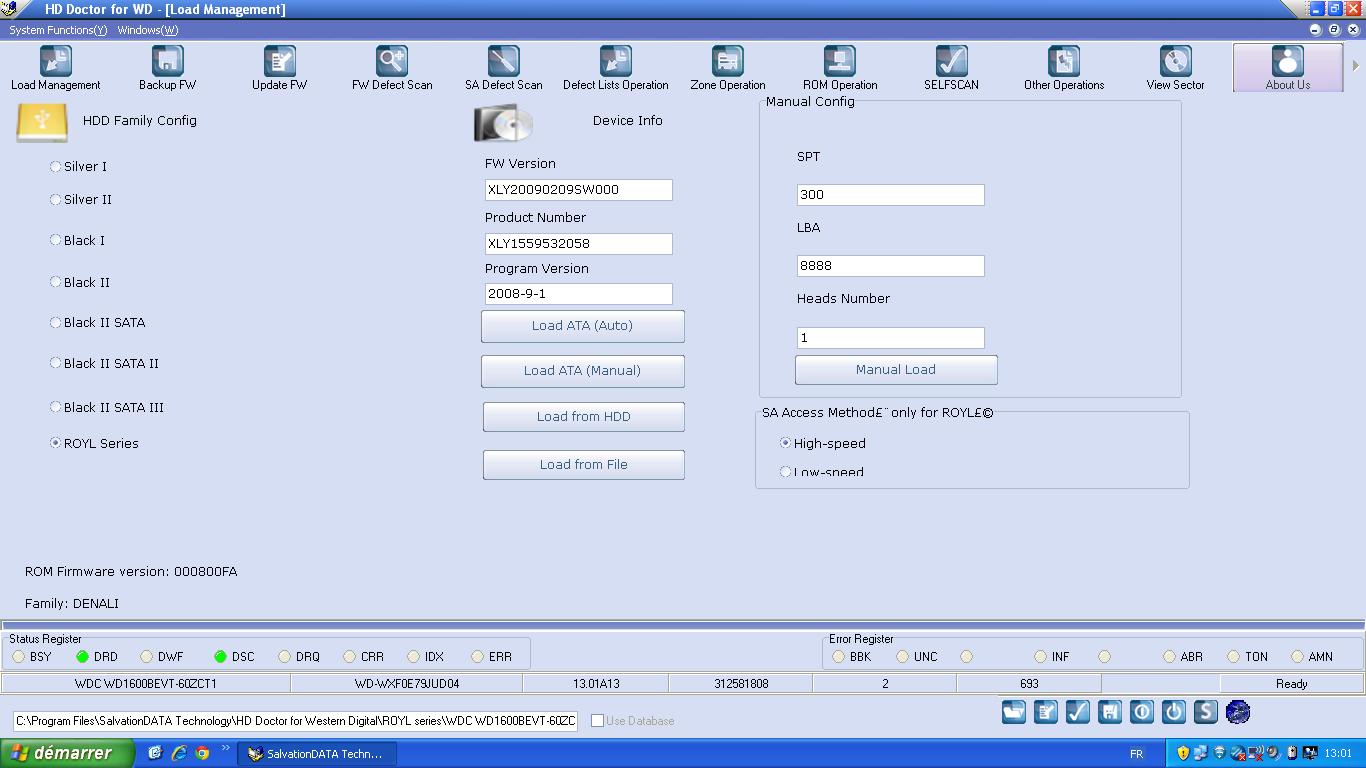This screenshot has height=768, width=1366.
Task: Click the SalvationDATA taskbar button
Action: point(317,754)
